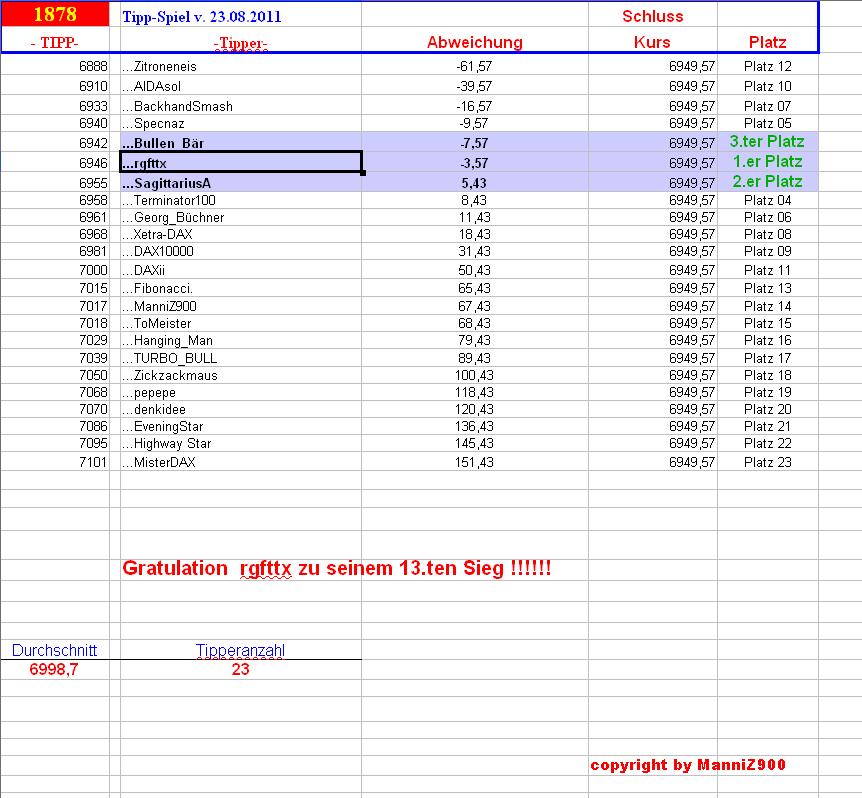Select the deviation value 100,43

(x=474, y=375)
